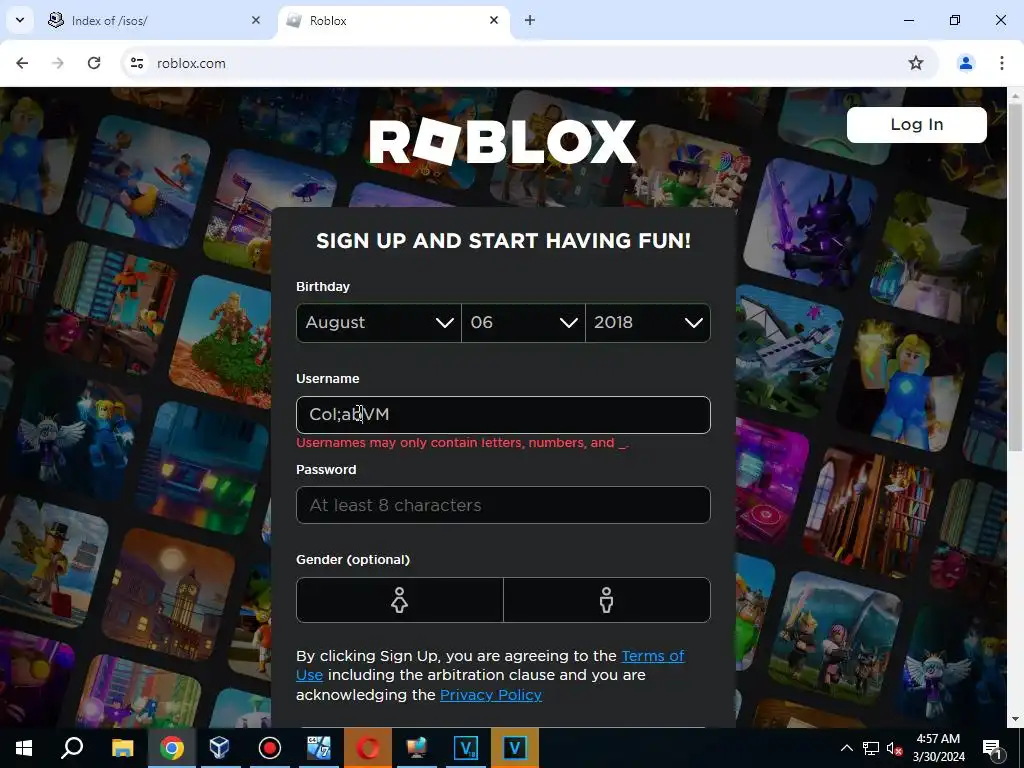
Task: Open a new tab with the plus
Action: [x=530, y=20]
